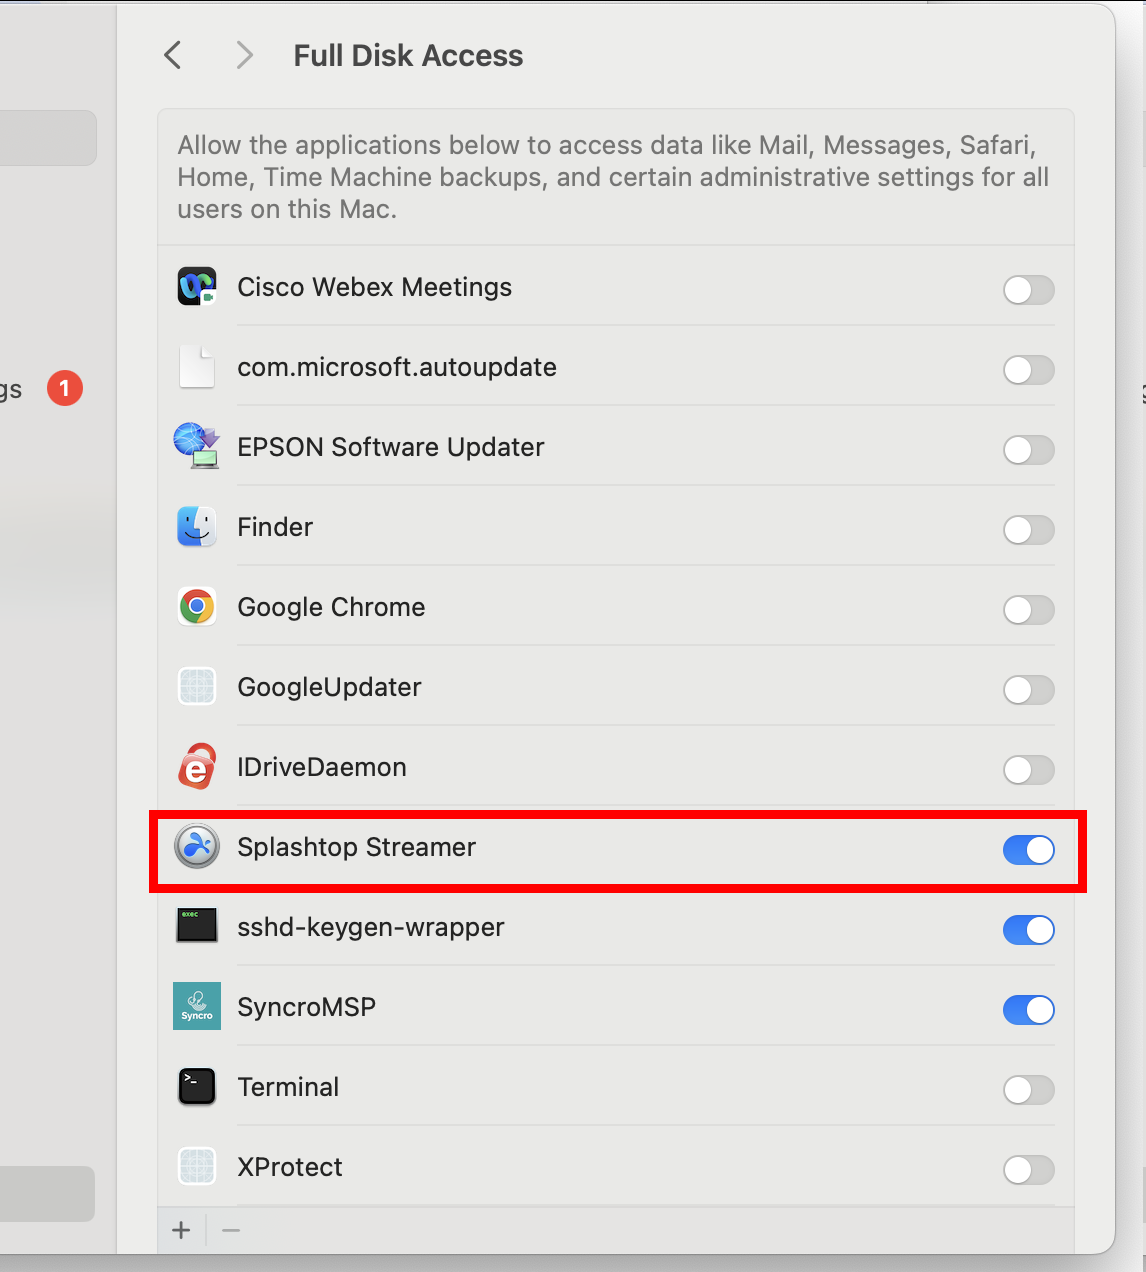This screenshot has width=1146, height=1272.
Task: Turn on EPSON Software Updater switch
Action: (x=1029, y=450)
